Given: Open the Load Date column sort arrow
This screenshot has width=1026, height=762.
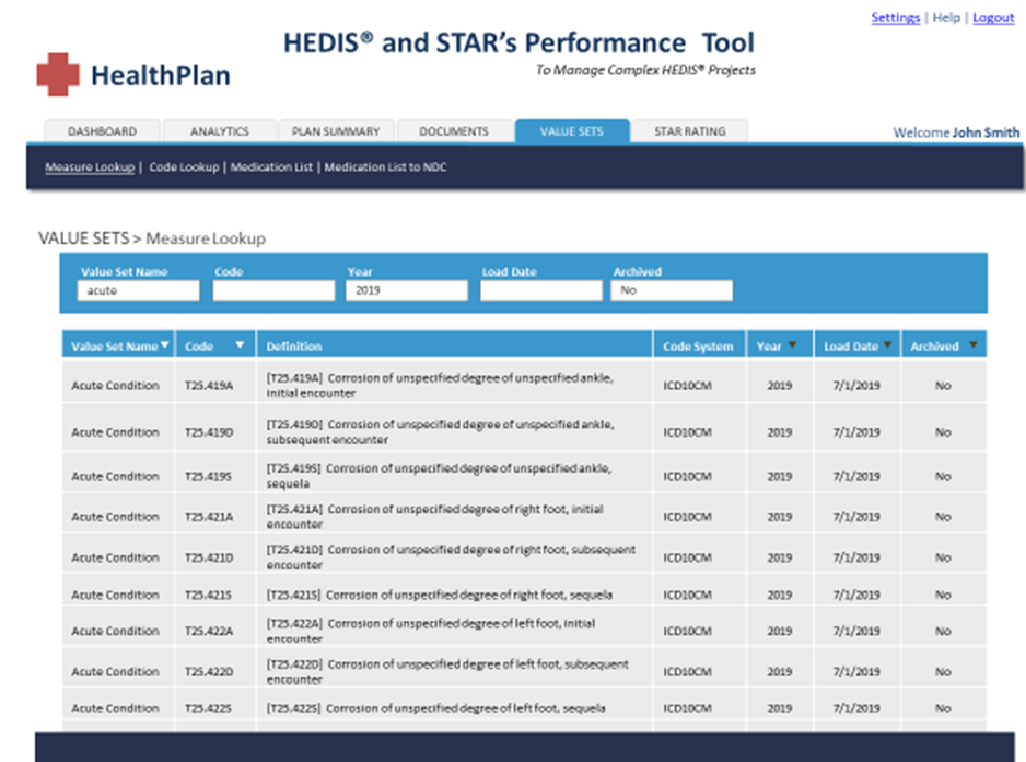Looking at the screenshot, I should pos(887,346).
